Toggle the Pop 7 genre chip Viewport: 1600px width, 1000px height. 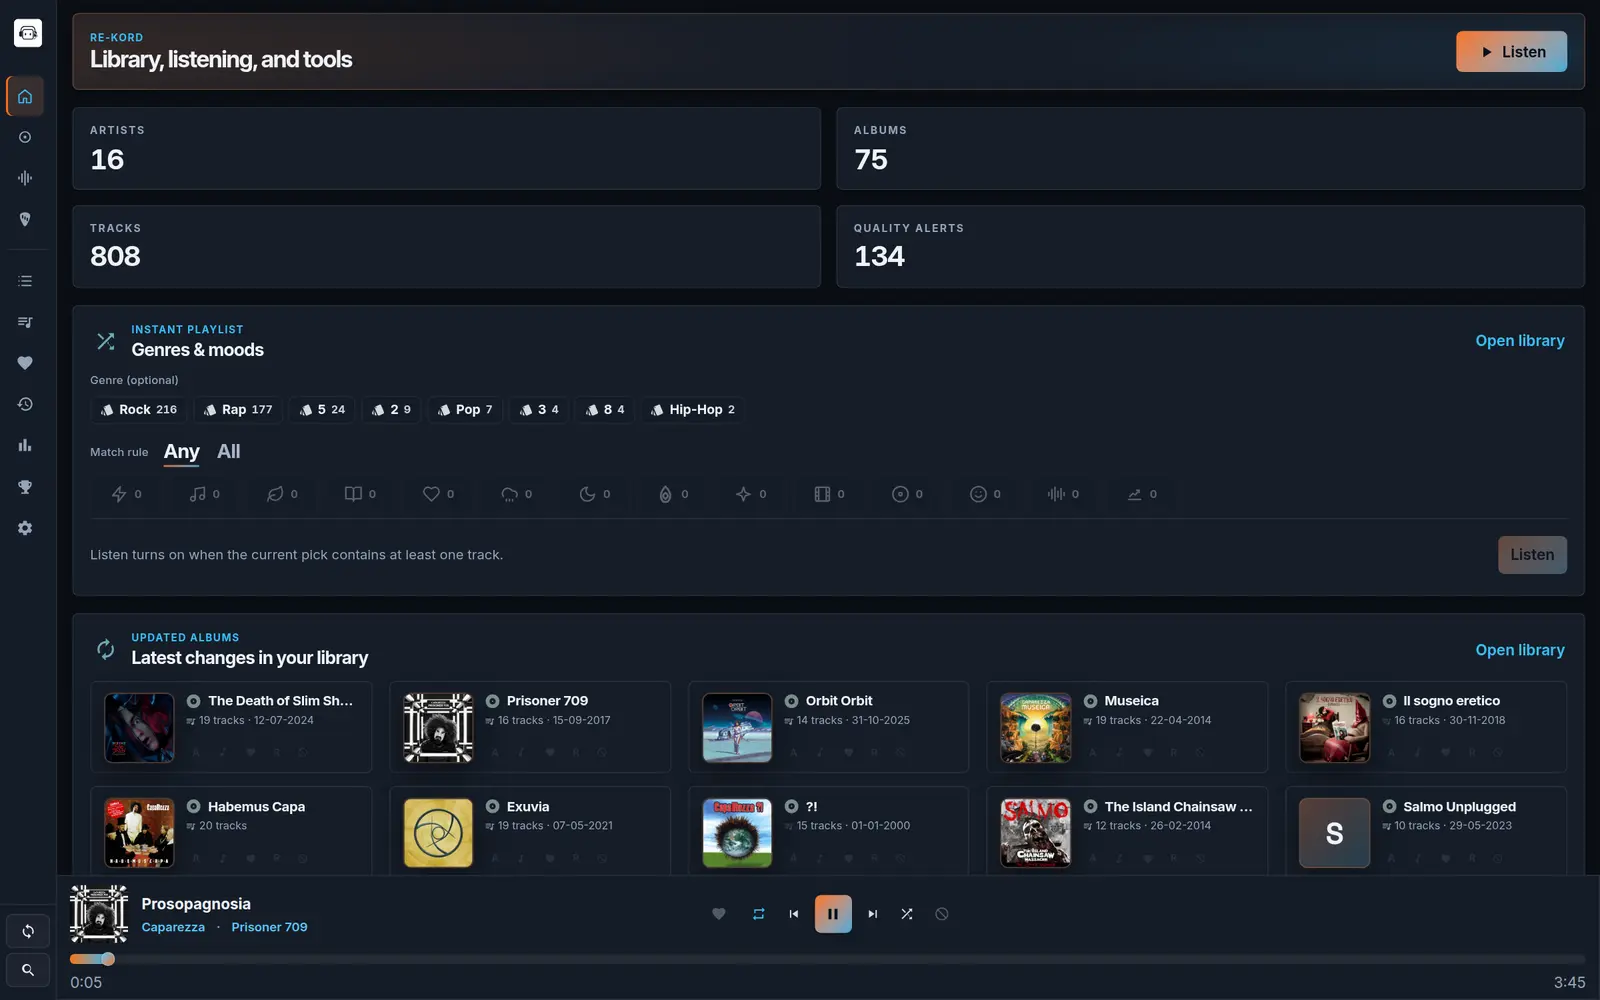[465, 410]
